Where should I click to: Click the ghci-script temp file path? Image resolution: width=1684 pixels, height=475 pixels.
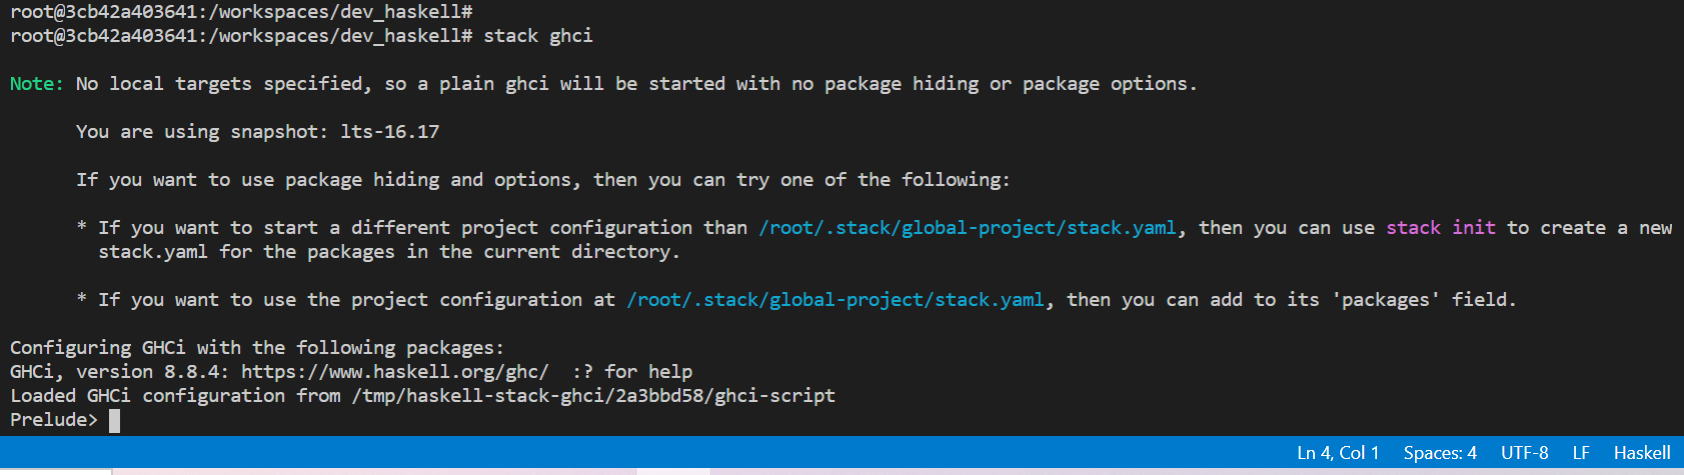click(593, 396)
